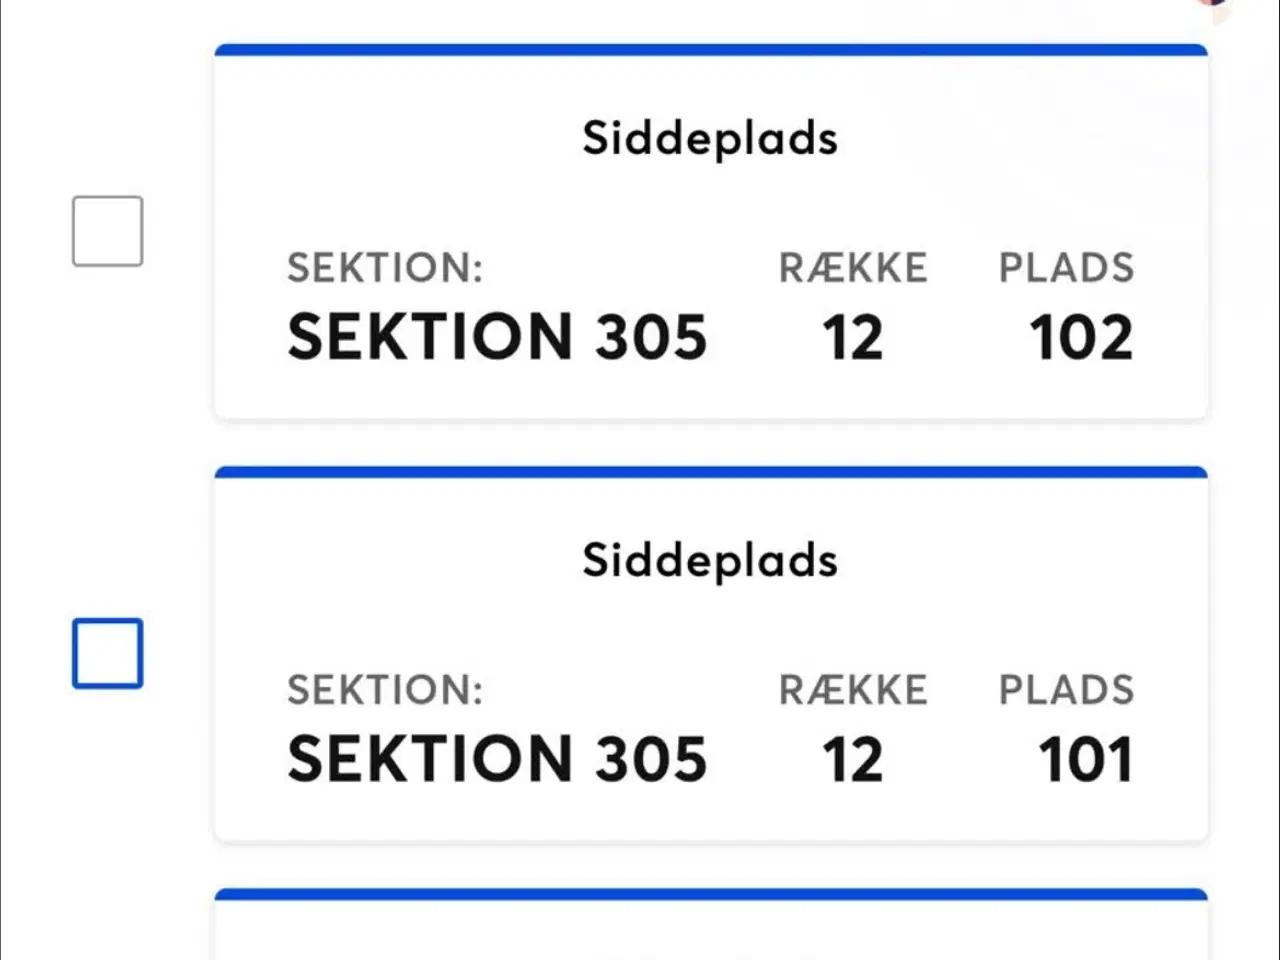Tick the checkbox for seat 102
The image size is (1280, 960).
108,231
